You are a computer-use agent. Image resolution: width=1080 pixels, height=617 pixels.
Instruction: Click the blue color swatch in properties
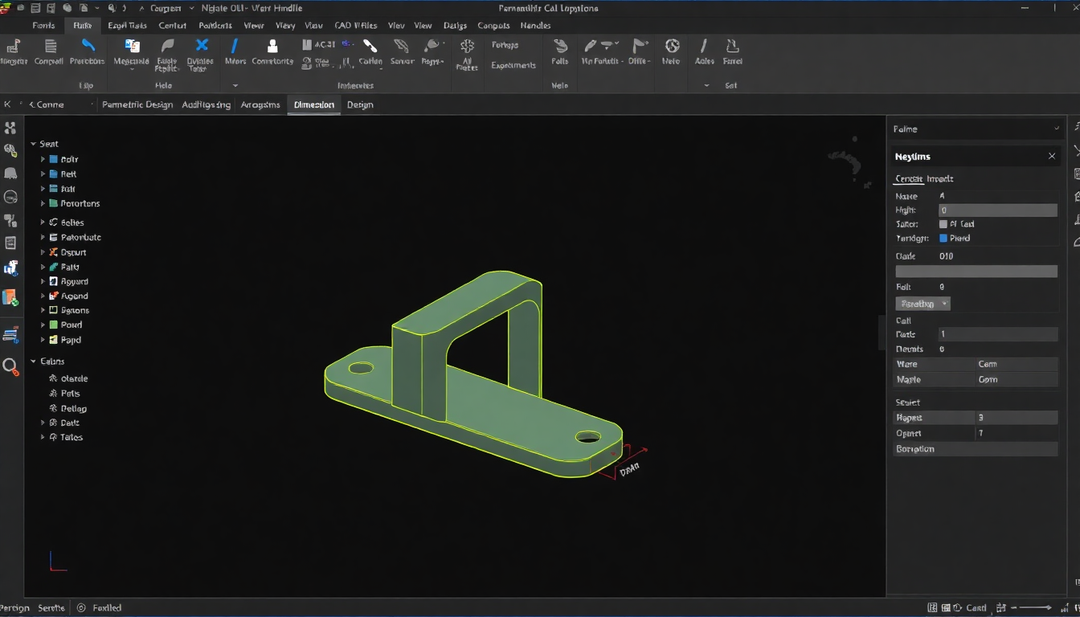(x=942, y=238)
